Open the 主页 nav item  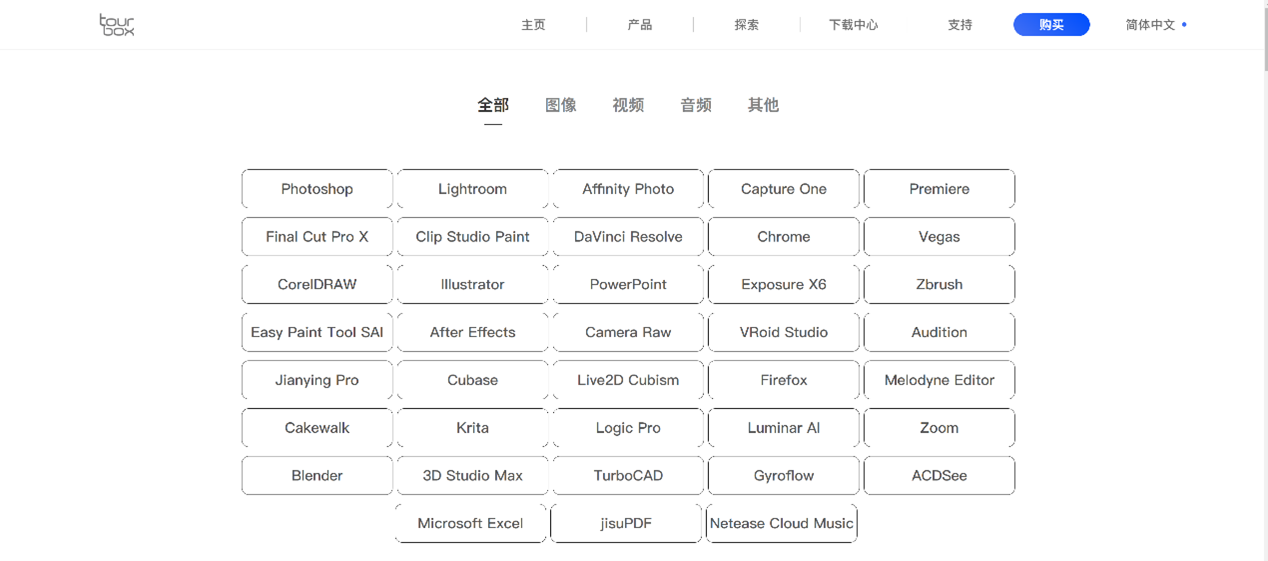pyautogui.click(x=533, y=25)
